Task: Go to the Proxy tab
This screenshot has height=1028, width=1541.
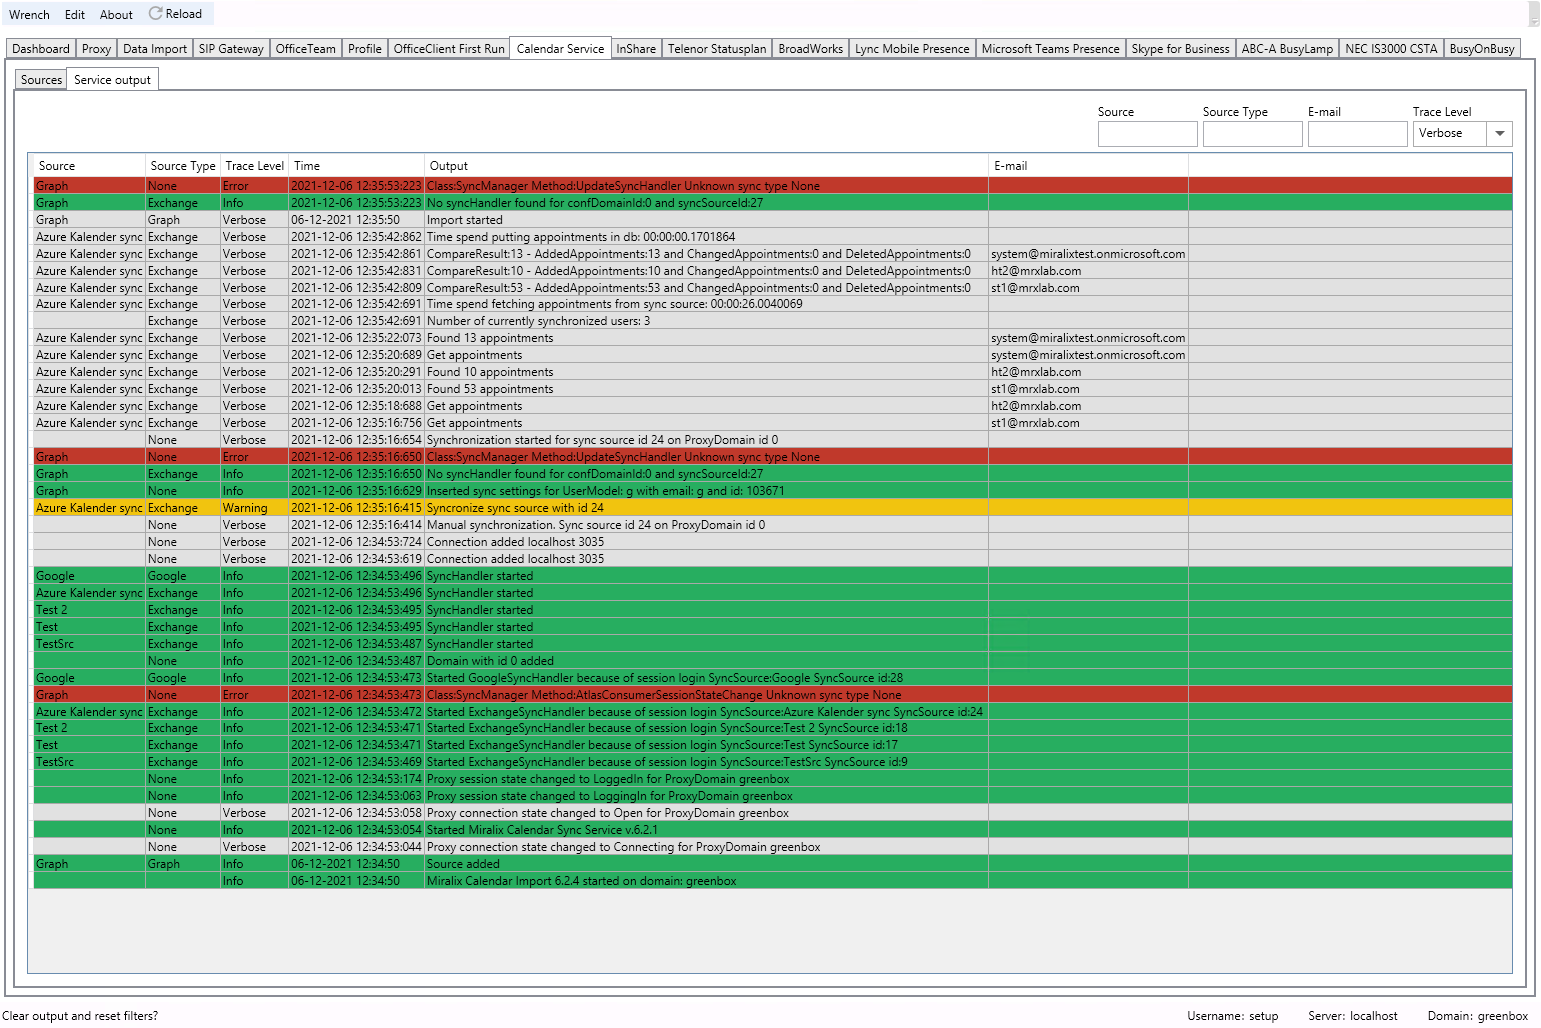Action: tap(96, 49)
